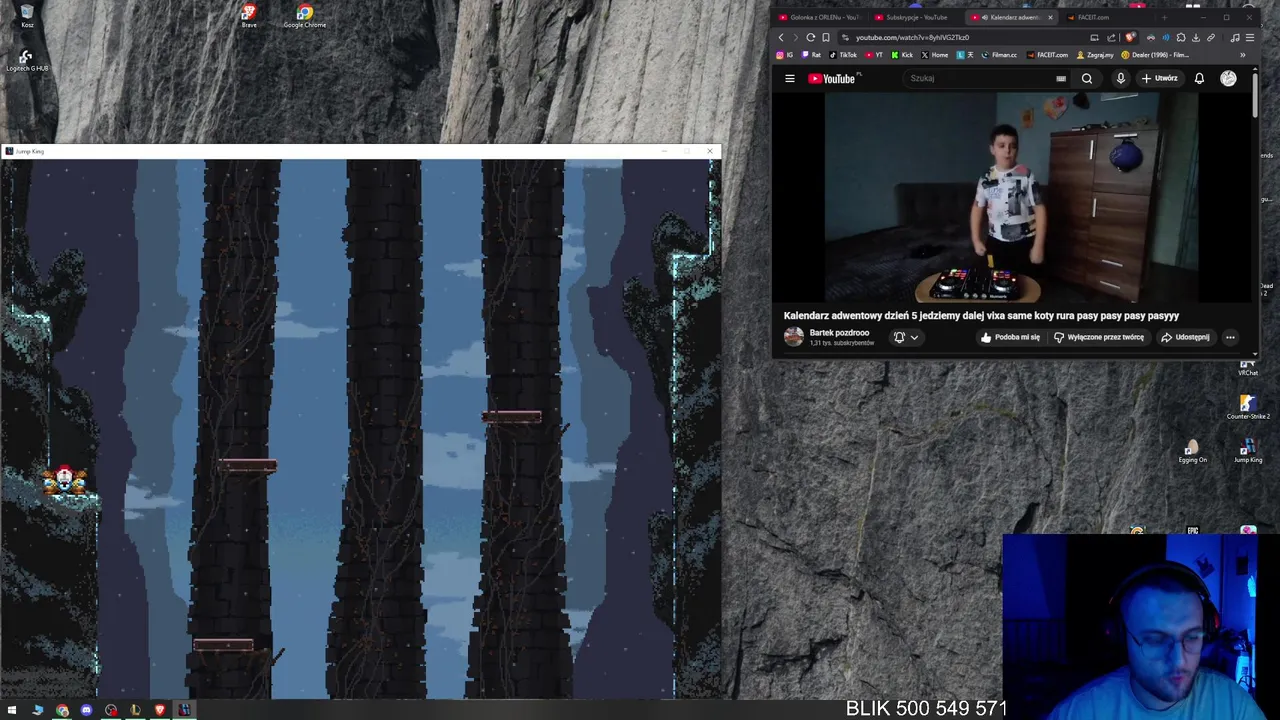Open Bartek pozdrooo channel name
This screenshot has height=720, width=1280.
tap(839, 333)
